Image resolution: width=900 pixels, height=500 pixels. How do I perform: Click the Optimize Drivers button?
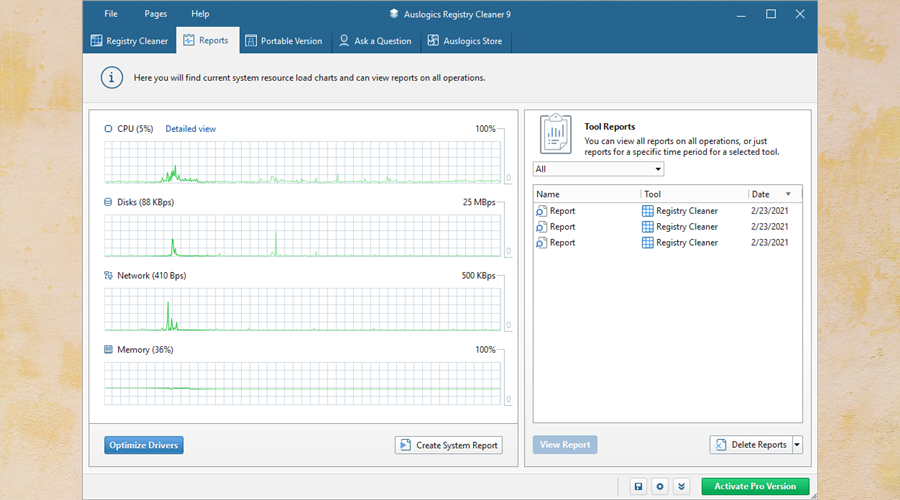(144, 445)
